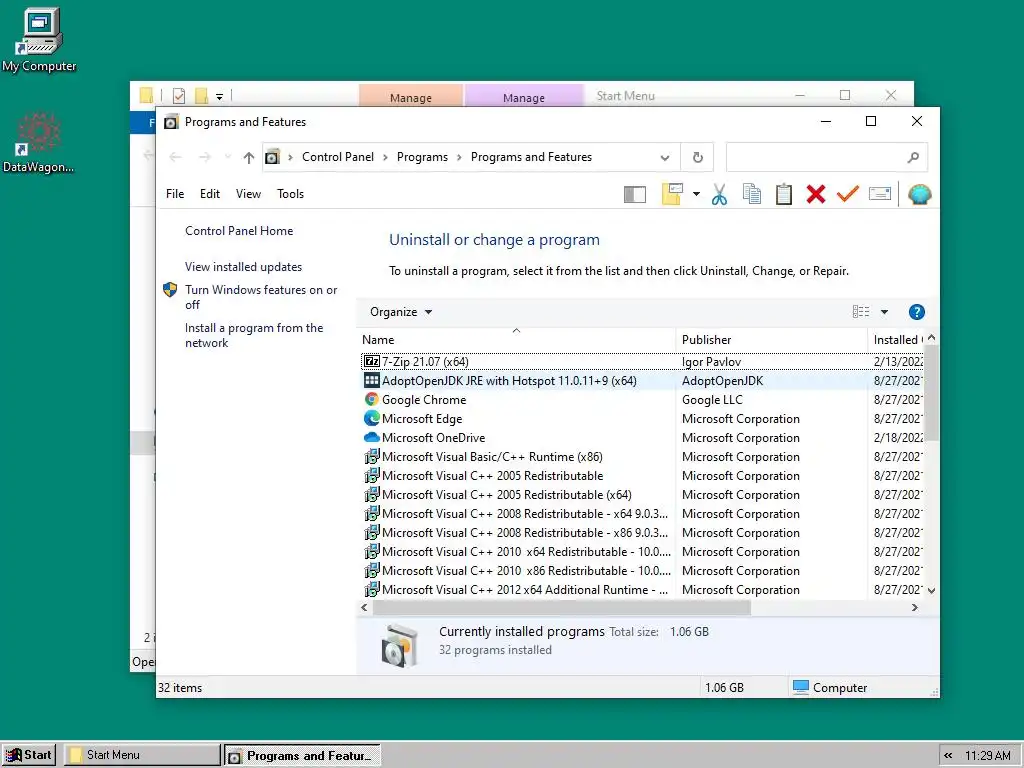Click vertical scrollbar down arrow in program list
The height and width of the screenshot is (768, 1024).
(x=931, y=590)
